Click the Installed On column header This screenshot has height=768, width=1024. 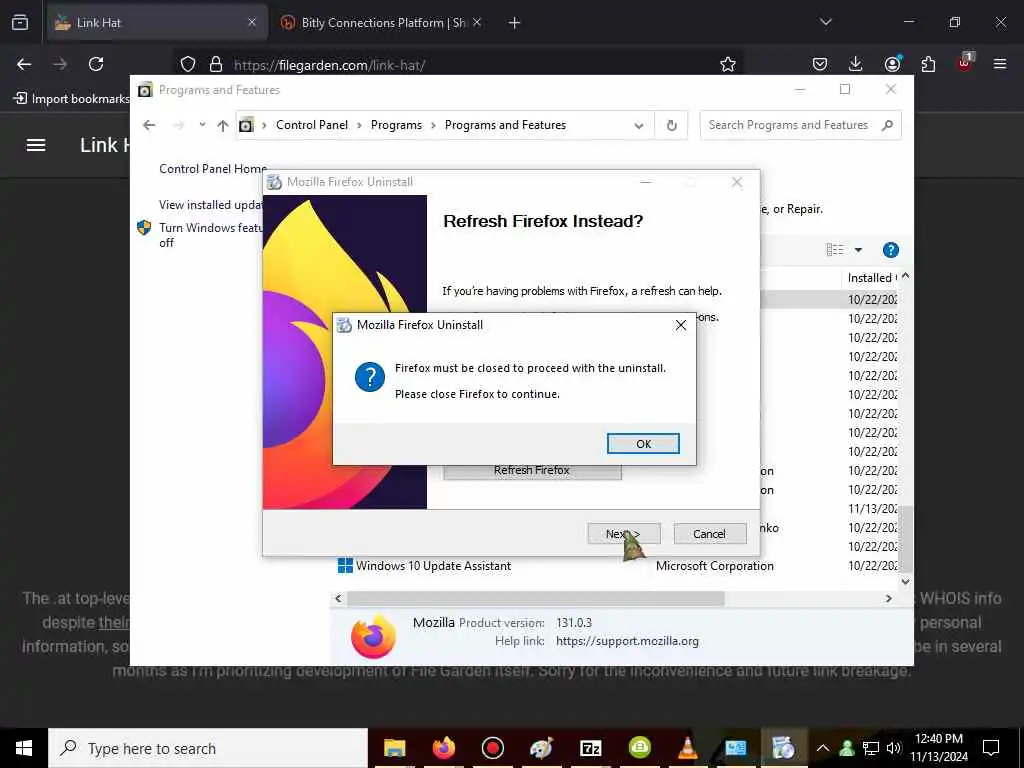point(872,278)
